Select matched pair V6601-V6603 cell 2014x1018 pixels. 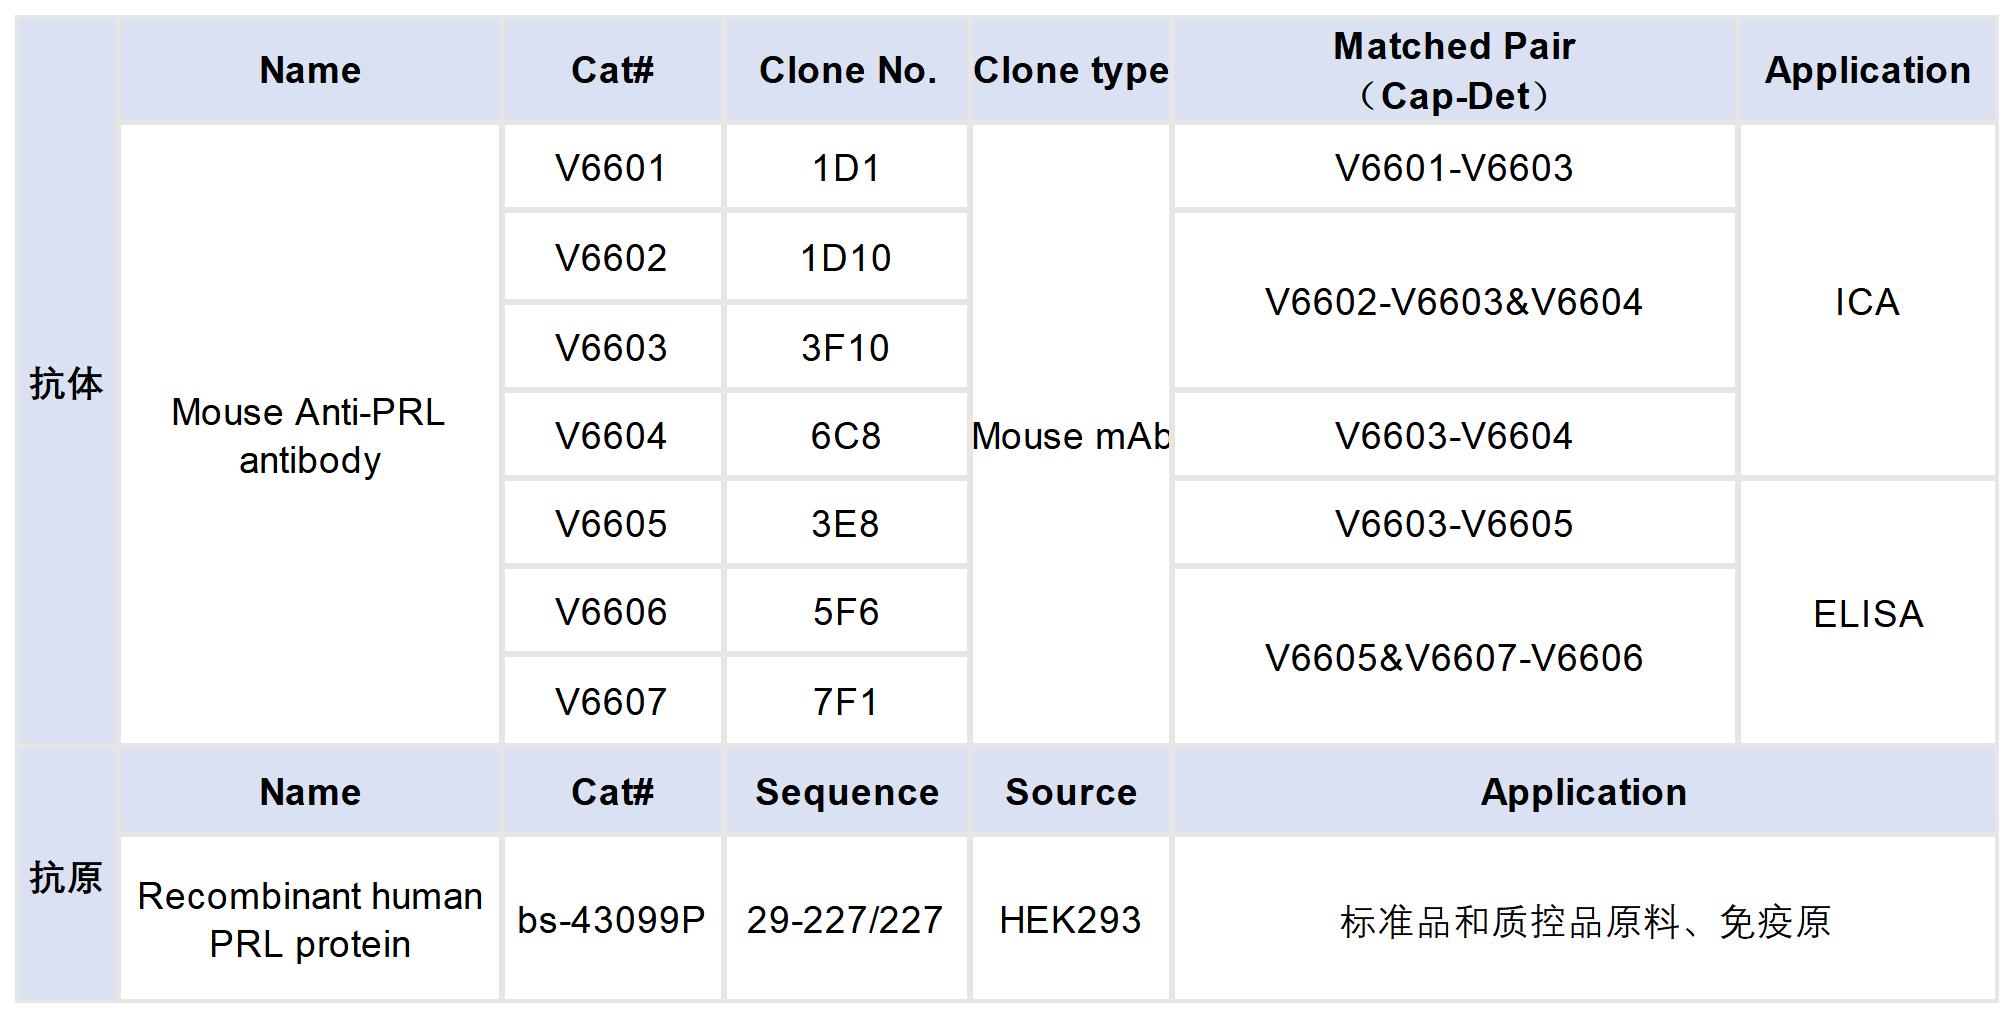(1454, 168)
